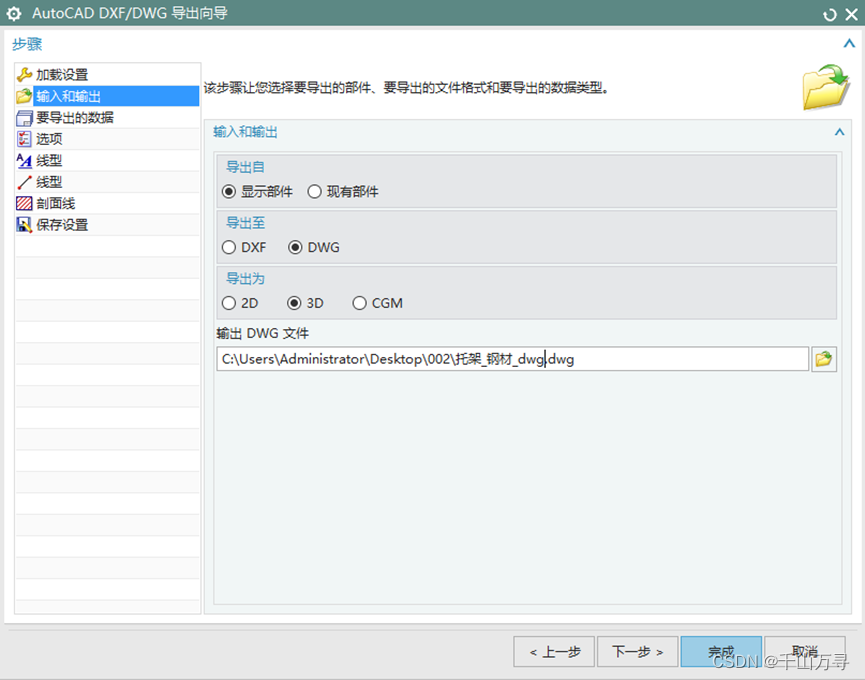This screenshot has height=680, width=865.
Task: Click the 上一步 button
Action: click(x=554, y=652)
